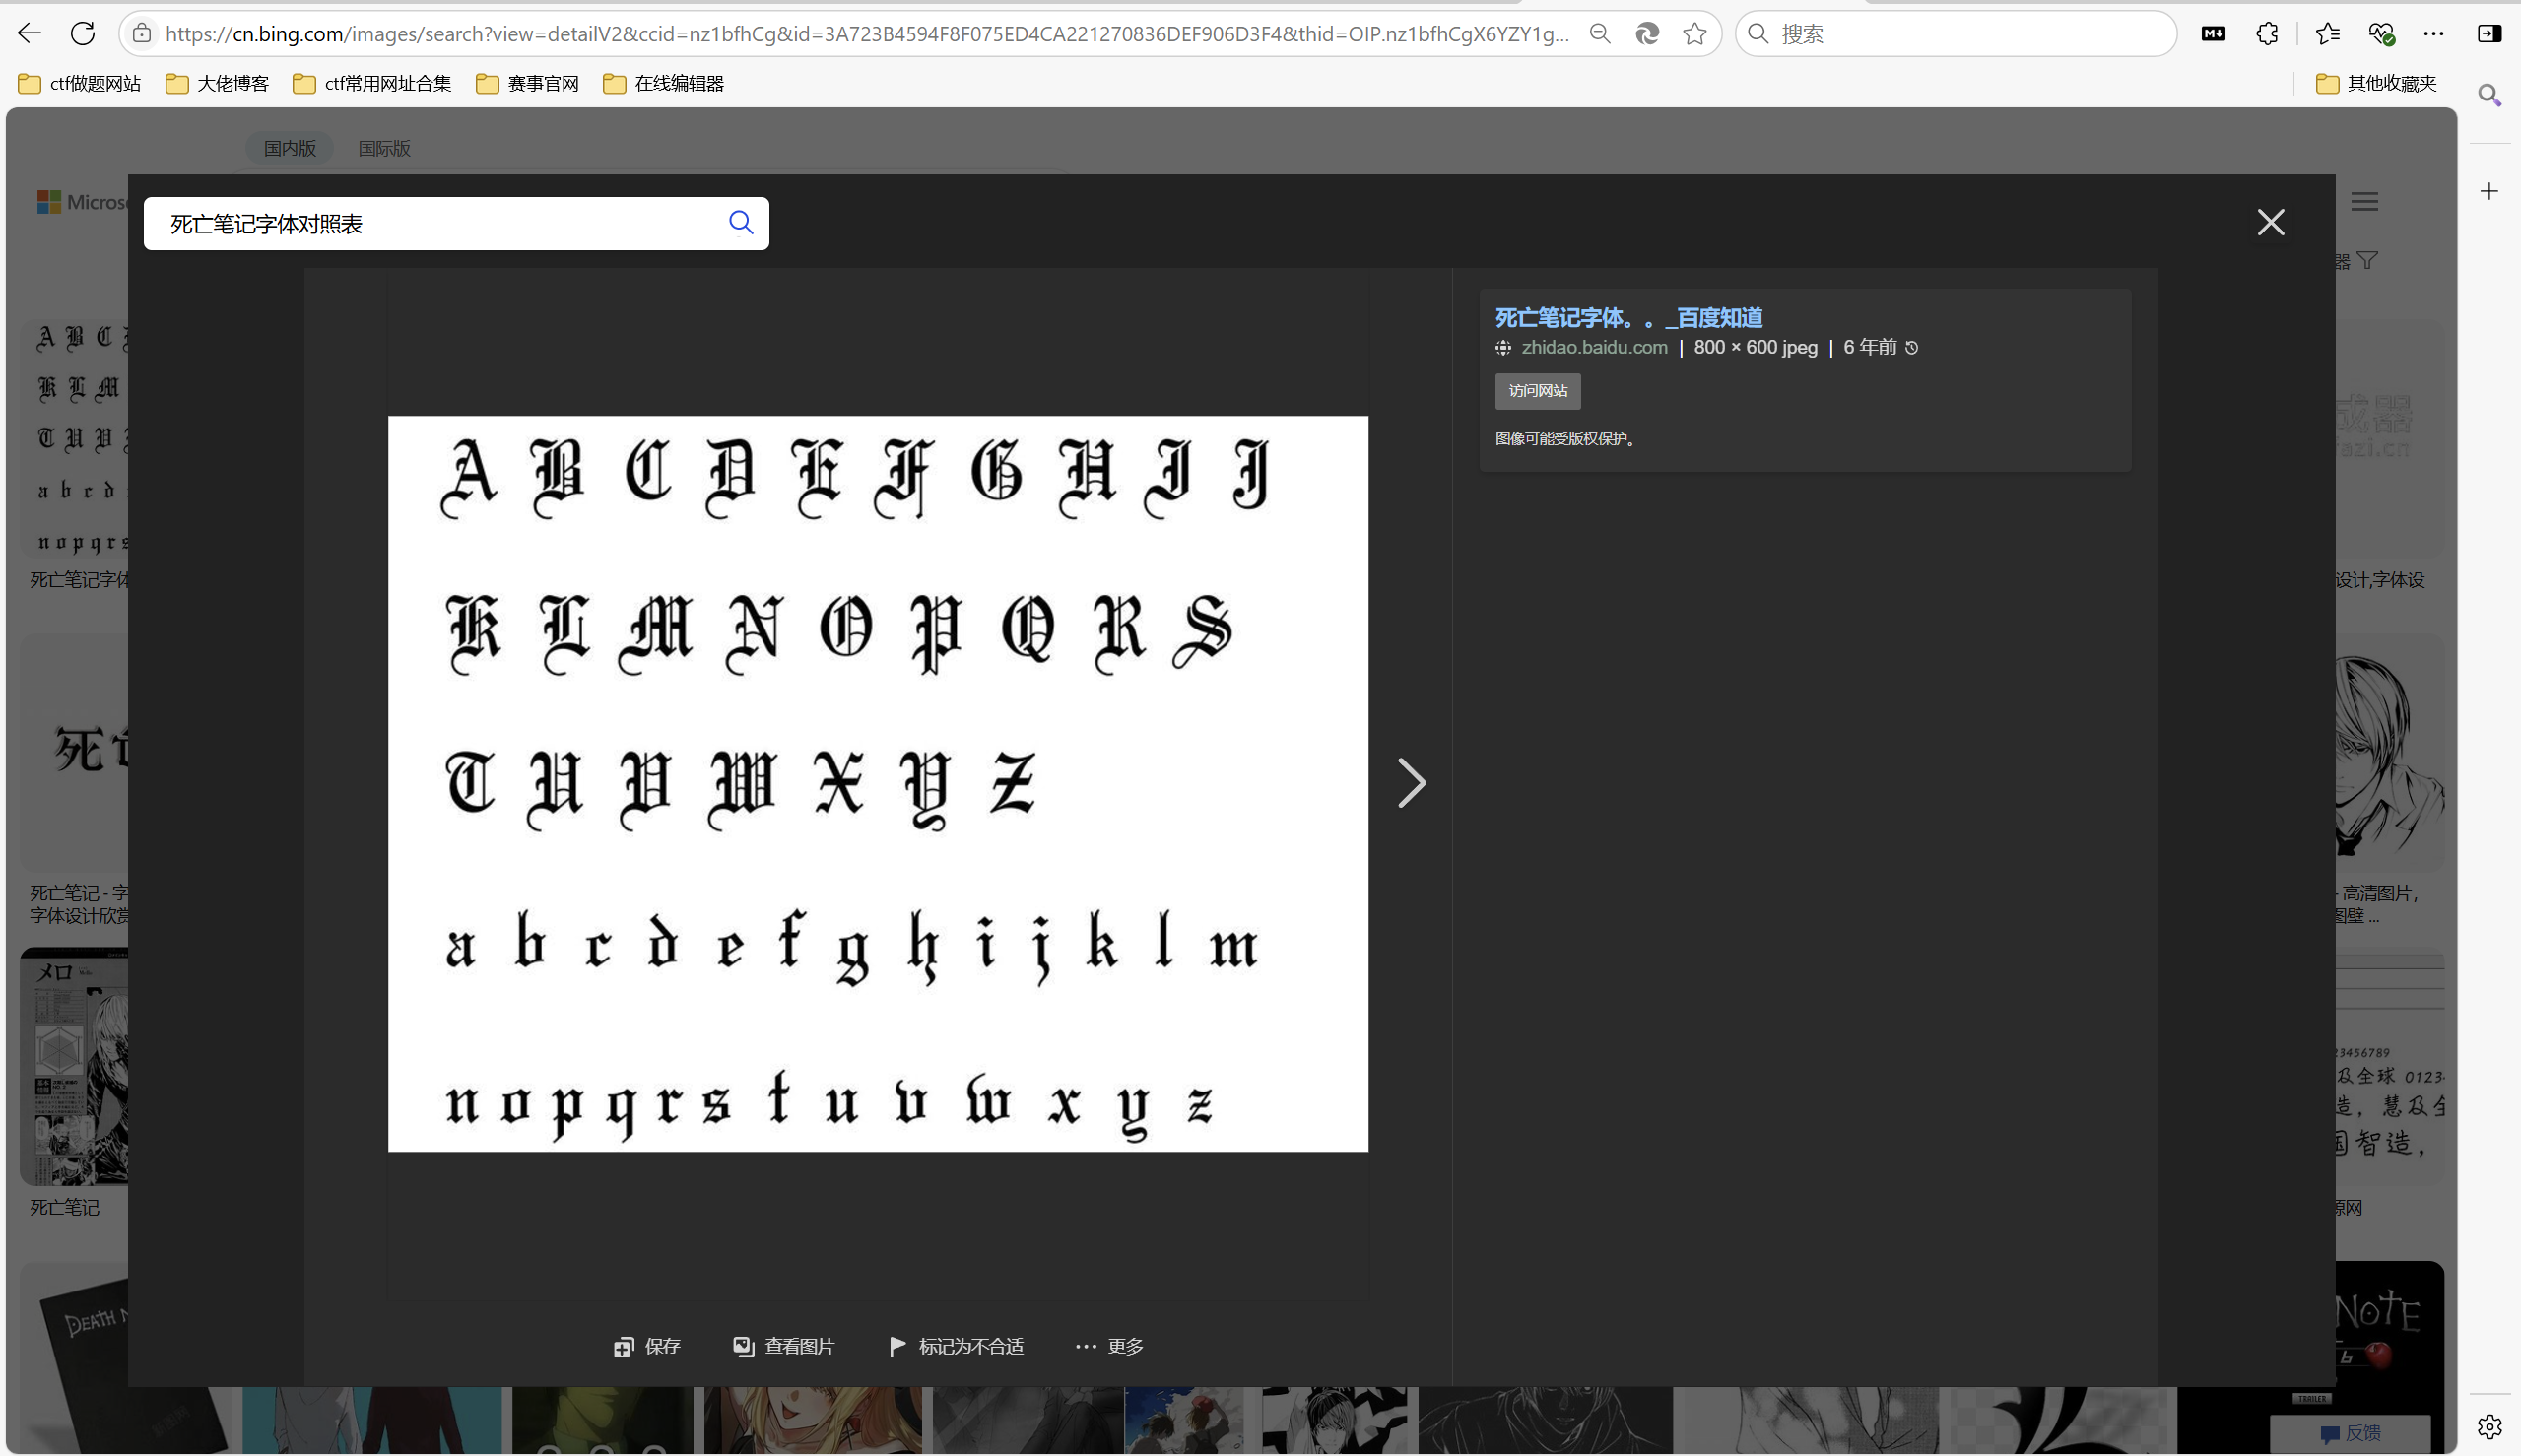Add page to favorites with star icon

[x=1695, y=34]
